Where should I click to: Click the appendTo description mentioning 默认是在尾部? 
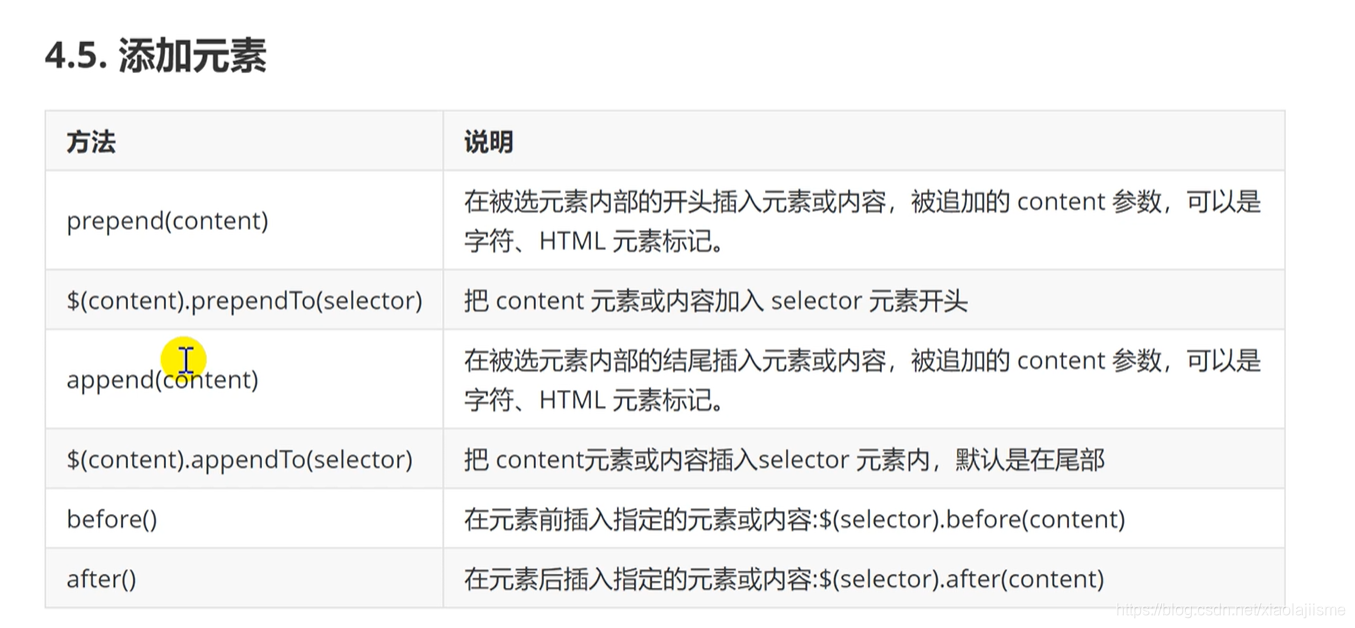[784, 460]
